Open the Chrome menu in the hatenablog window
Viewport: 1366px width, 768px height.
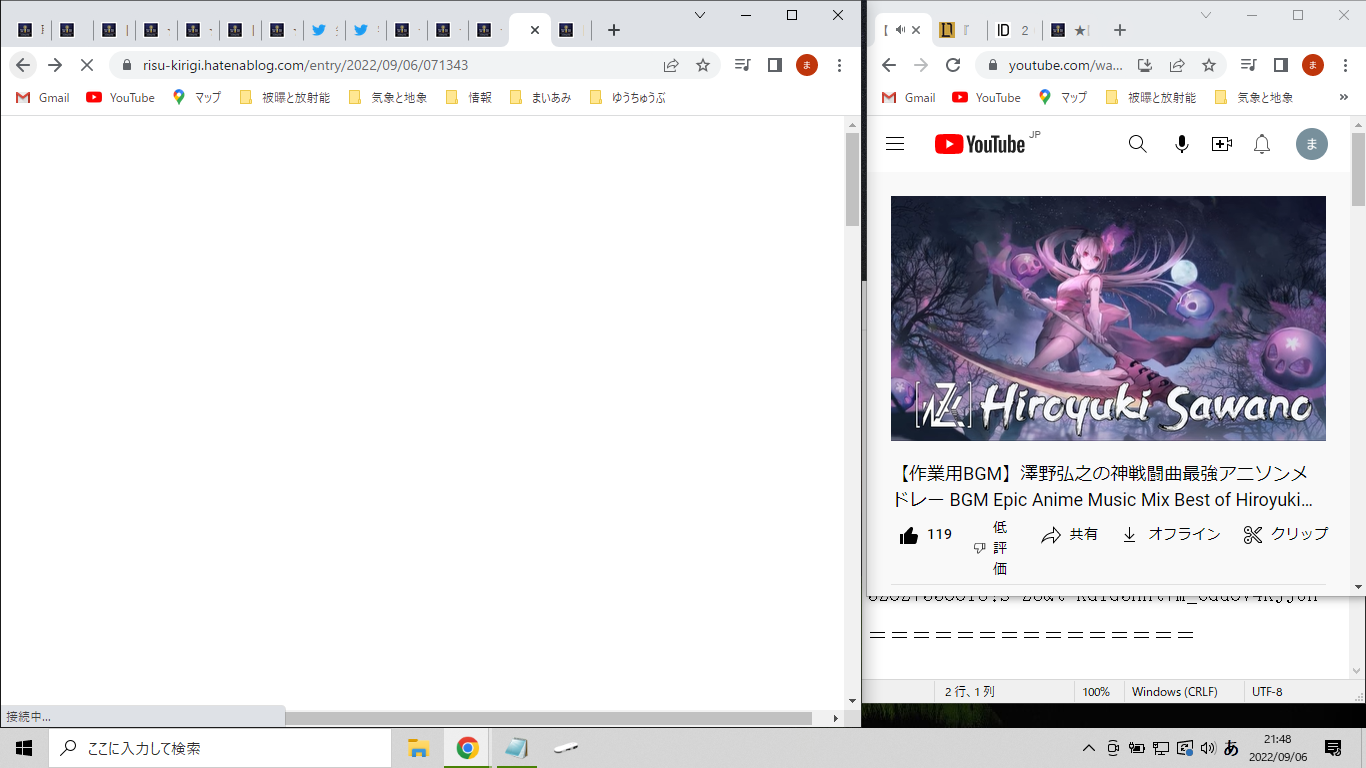click(839, 65)
